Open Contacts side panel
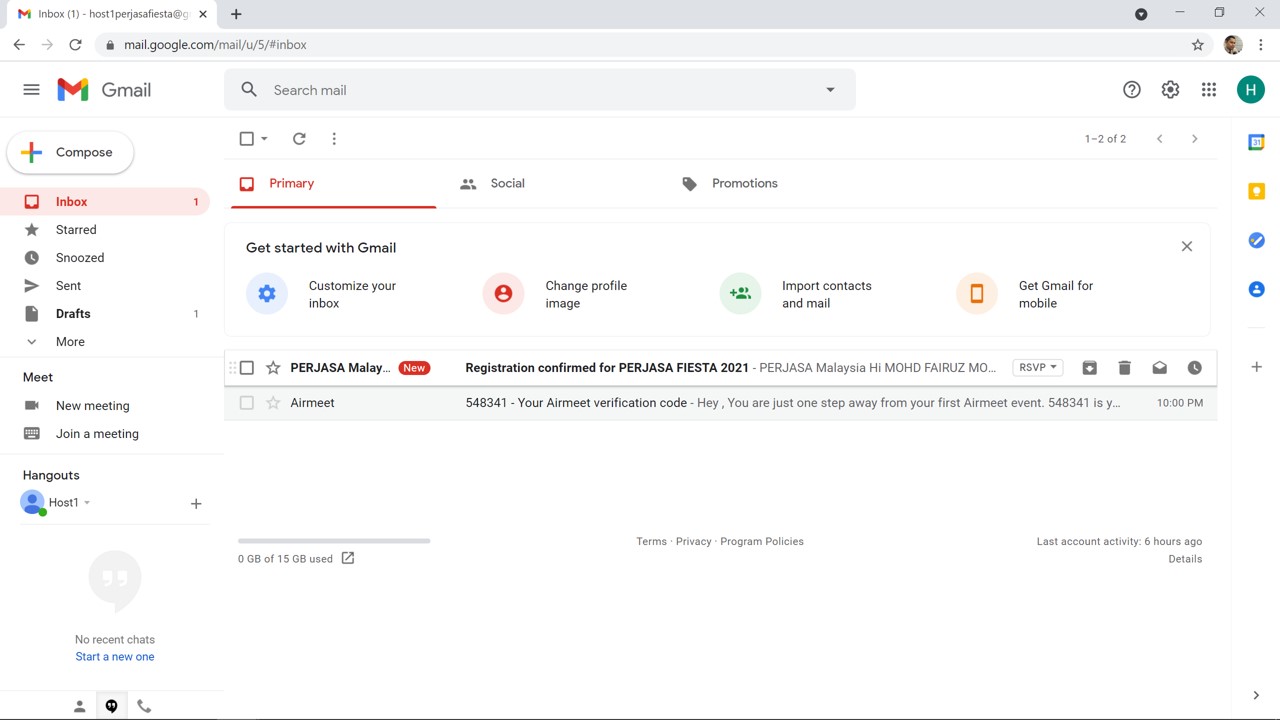This screenshot has height=720, width=1280. [x=1257, y=289]
